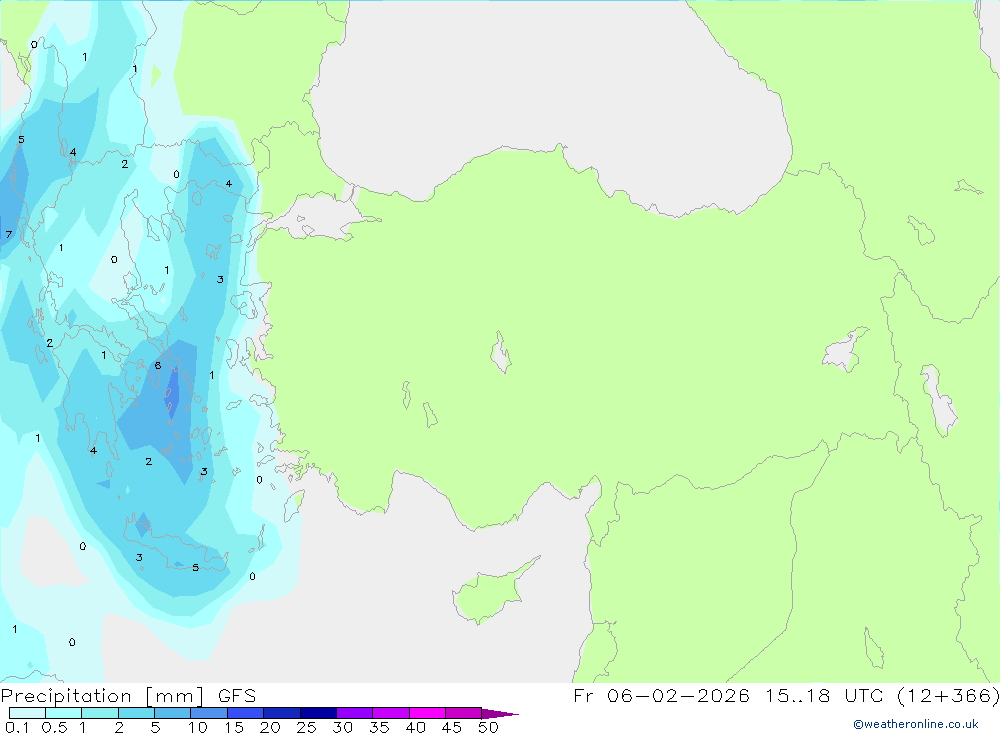
Task: Click the '50' legend scale label
Action: (x=489, y=727)
